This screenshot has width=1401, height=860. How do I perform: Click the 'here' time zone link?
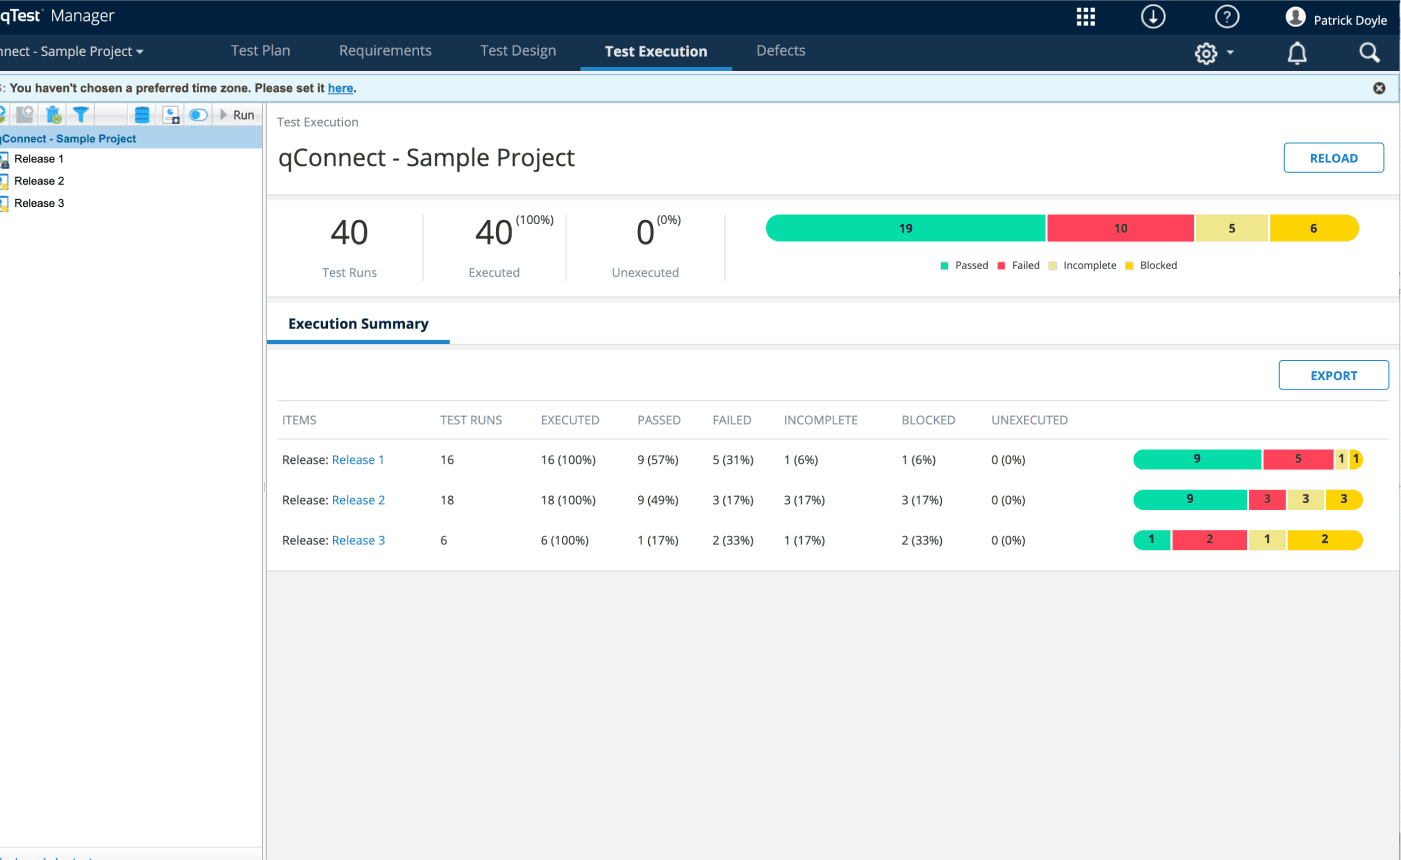coord(340,88)
